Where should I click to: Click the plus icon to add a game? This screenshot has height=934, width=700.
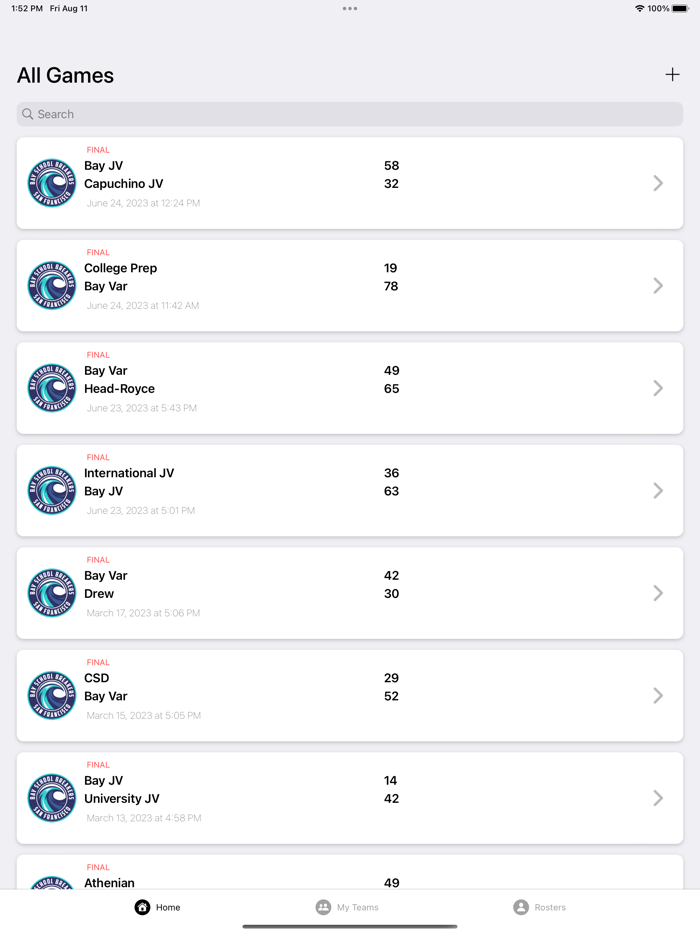coord(672,74)
